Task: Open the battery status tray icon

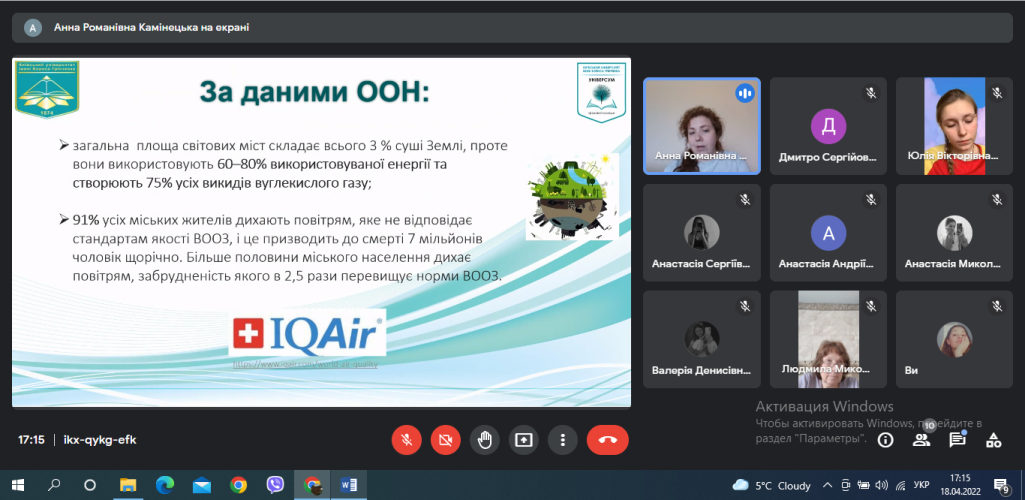Action: [864, 486]
